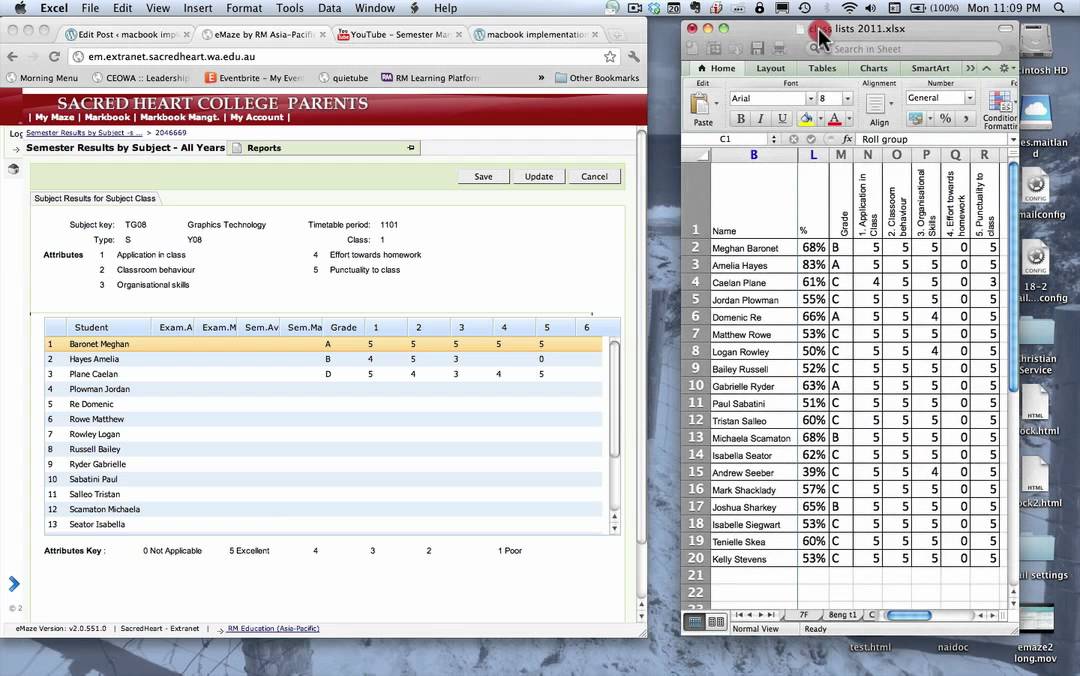Open browser wrench settings menu
The height and width of the screenshot is (676, 1080).
[634, 57]
